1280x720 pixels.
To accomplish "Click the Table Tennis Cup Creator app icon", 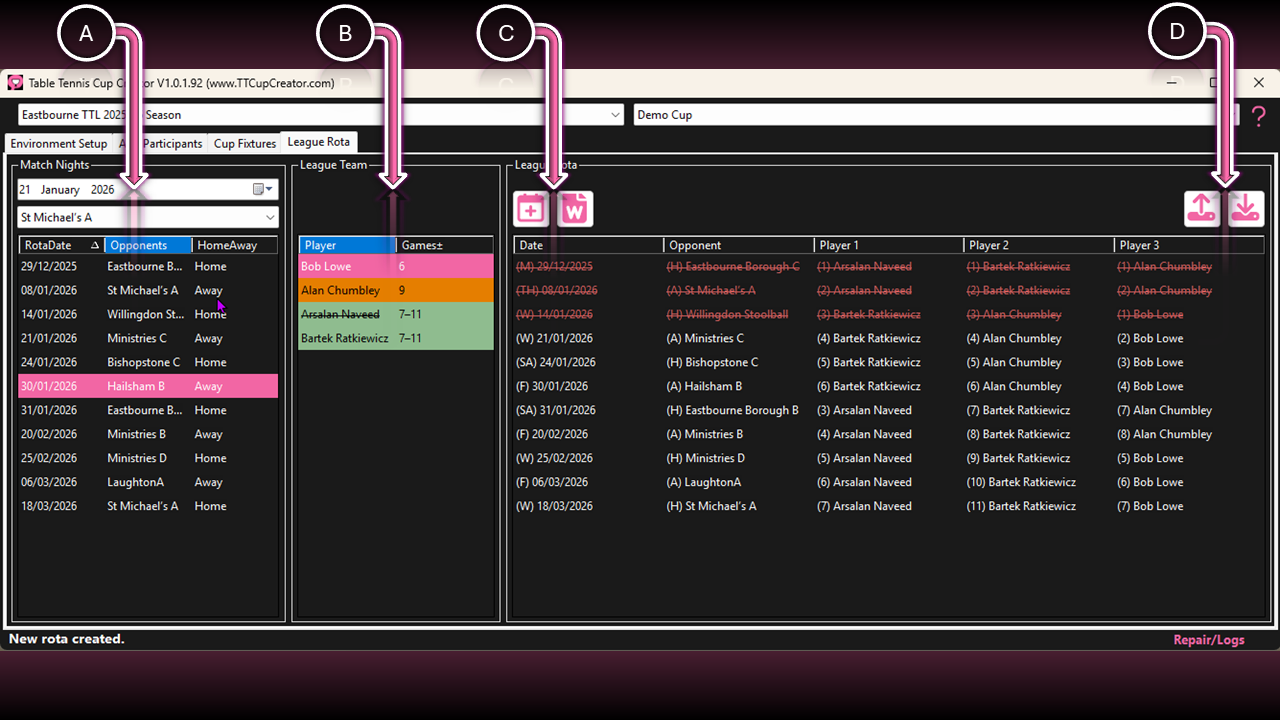I will click(x=15, y=83).
